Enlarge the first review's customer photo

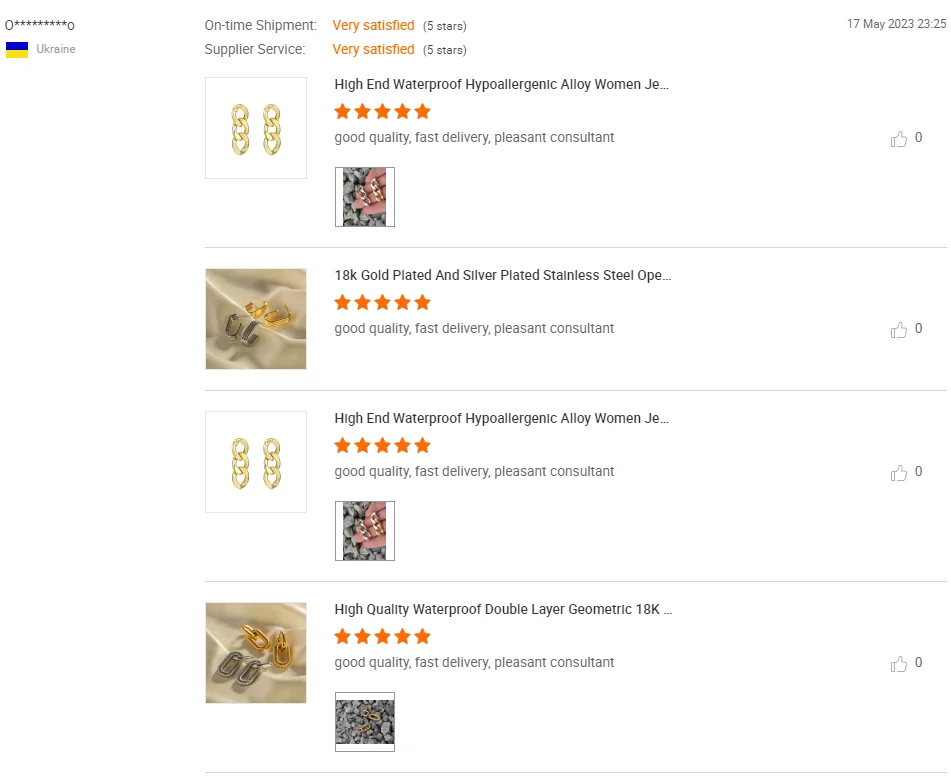tap(365, 197)
